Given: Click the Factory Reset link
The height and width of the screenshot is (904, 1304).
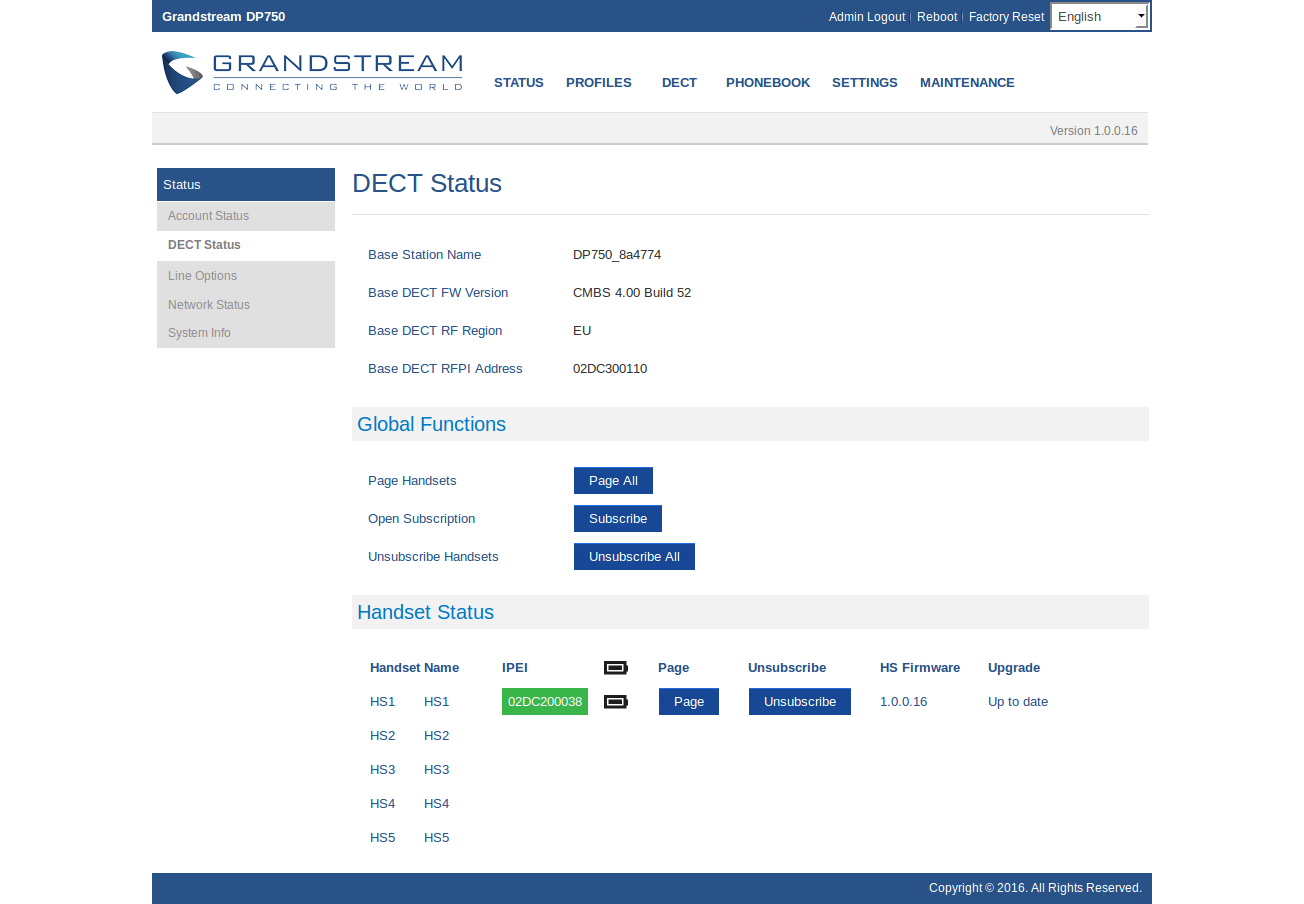Looking at the screenshot, I should (1006, 17).
